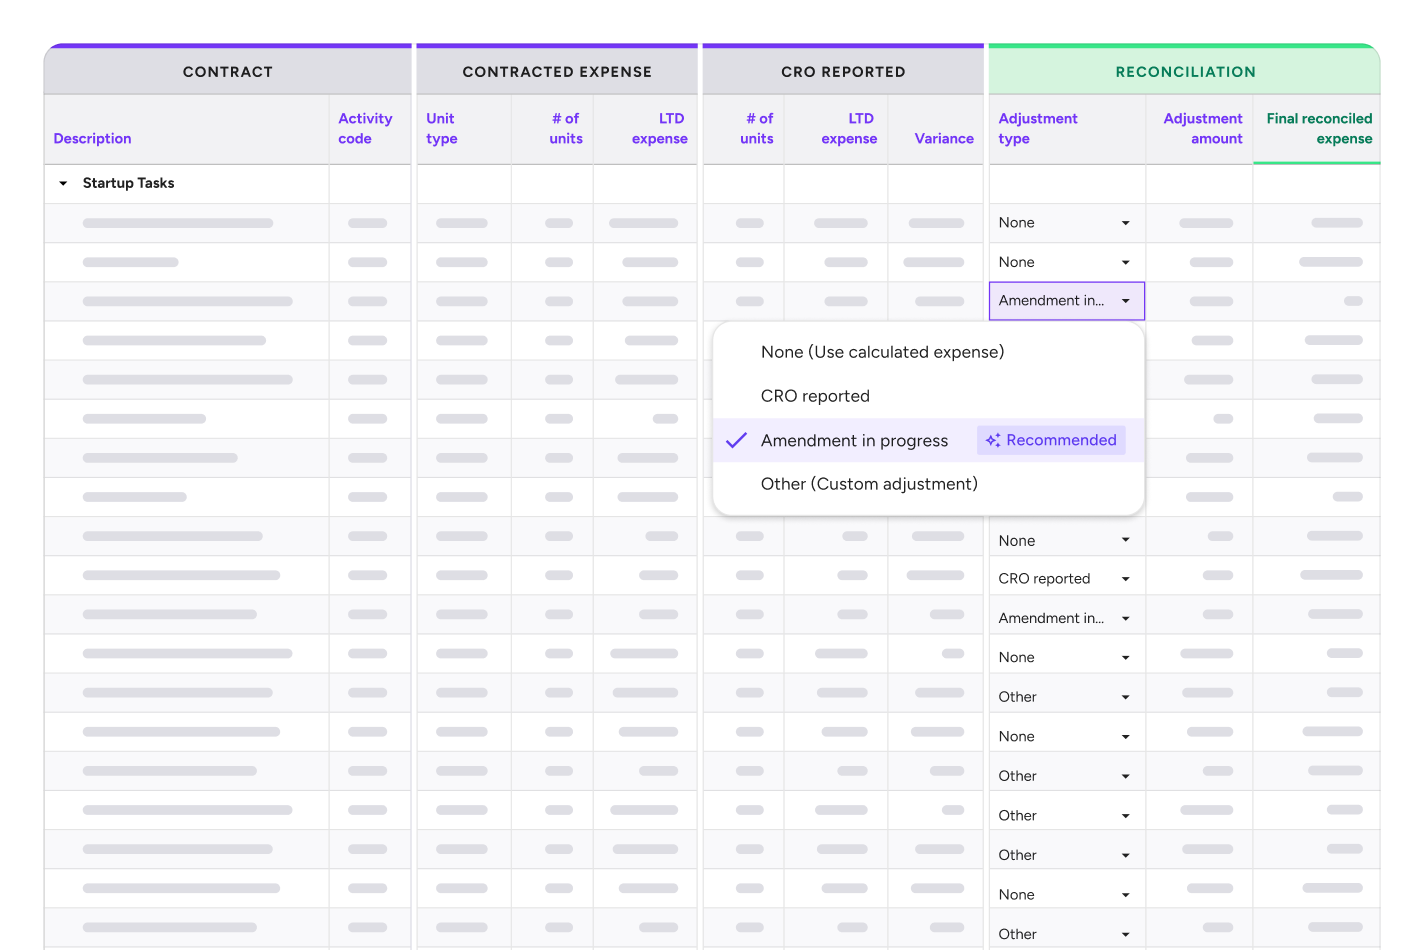Viewport: 1424px width, 950px height.
Task: Click the CRO Reported section header
Action: point(843,72)
